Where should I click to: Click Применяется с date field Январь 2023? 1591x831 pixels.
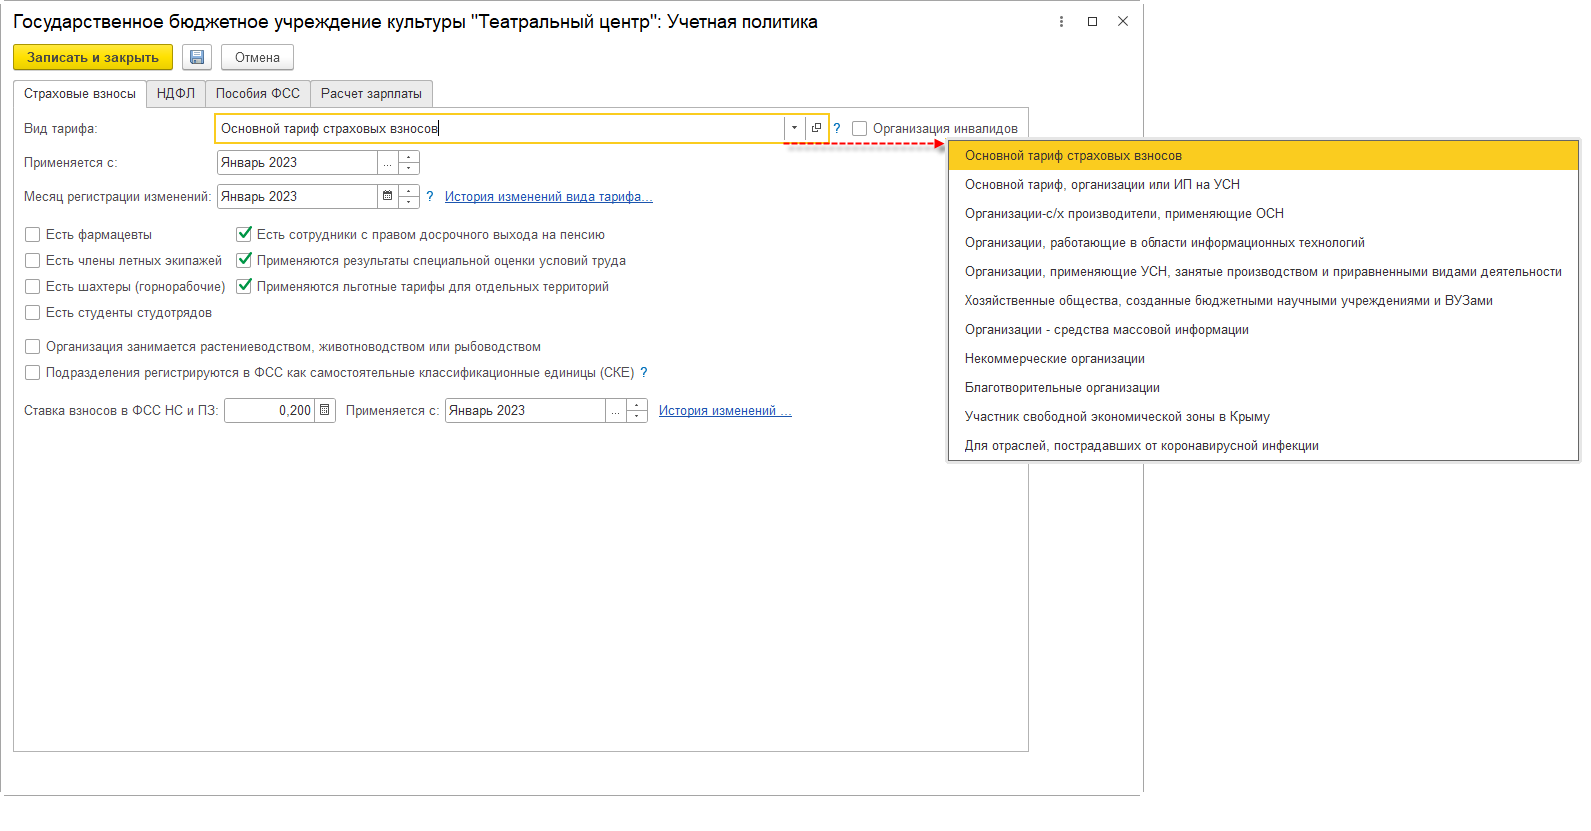point(297,162)
